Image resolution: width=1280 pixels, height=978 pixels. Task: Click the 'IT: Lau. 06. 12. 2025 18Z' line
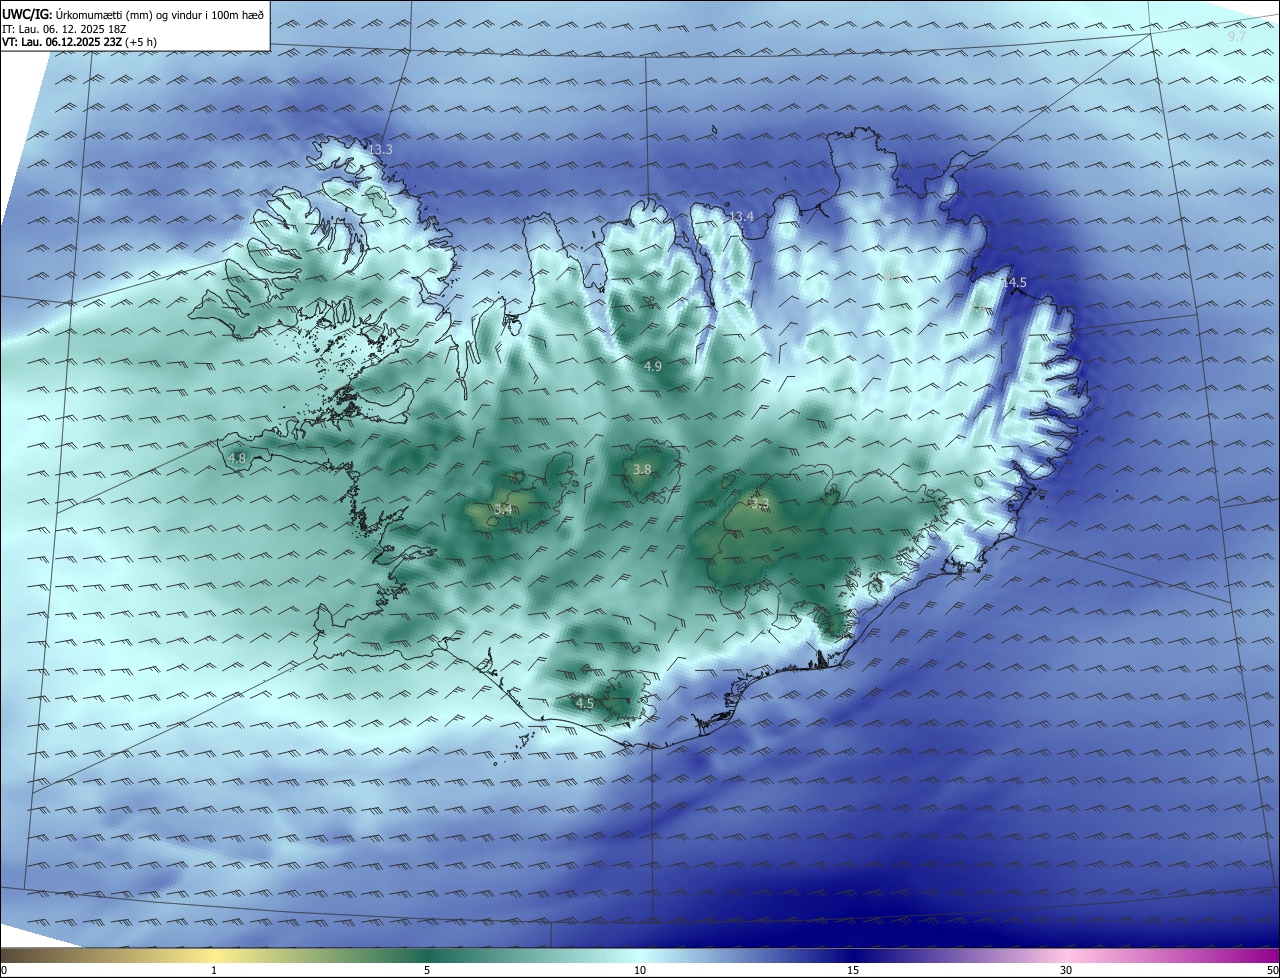(x=64, y=29)
